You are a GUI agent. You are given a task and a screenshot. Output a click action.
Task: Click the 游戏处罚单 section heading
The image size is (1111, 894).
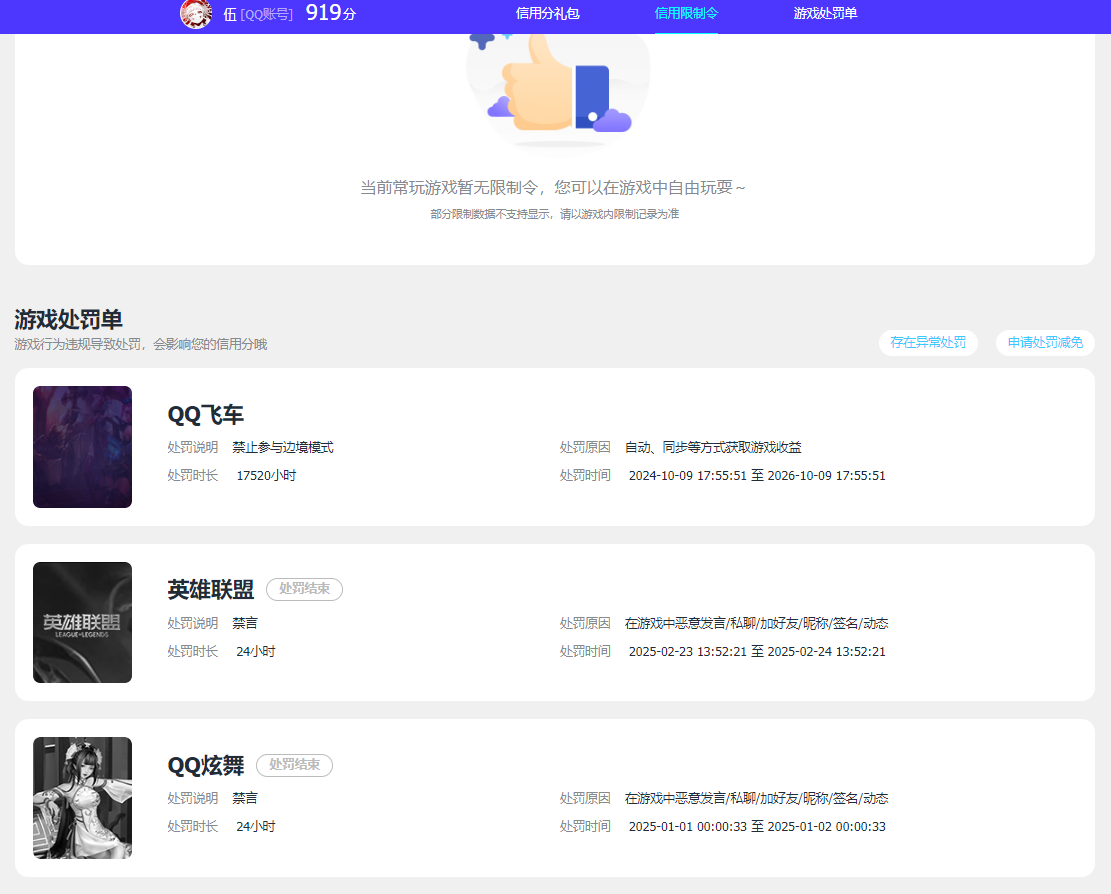[x=68, y=319]
